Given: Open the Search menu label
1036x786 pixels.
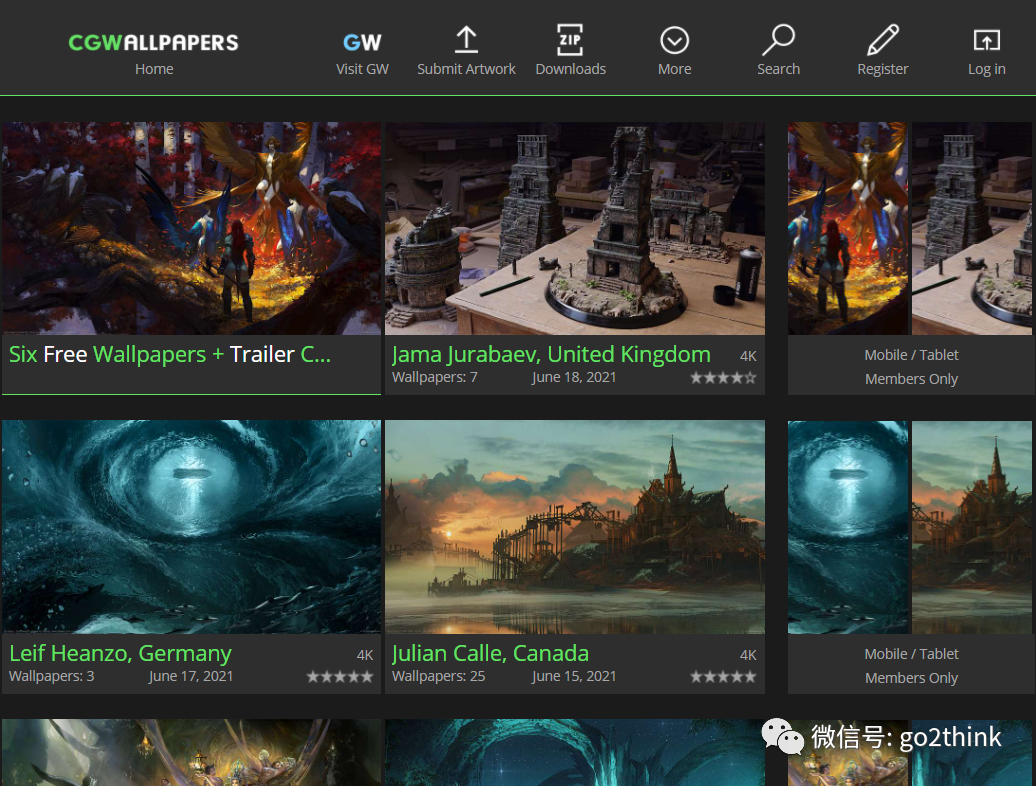Looking at the screenshot, I should [x=778, y=69].
